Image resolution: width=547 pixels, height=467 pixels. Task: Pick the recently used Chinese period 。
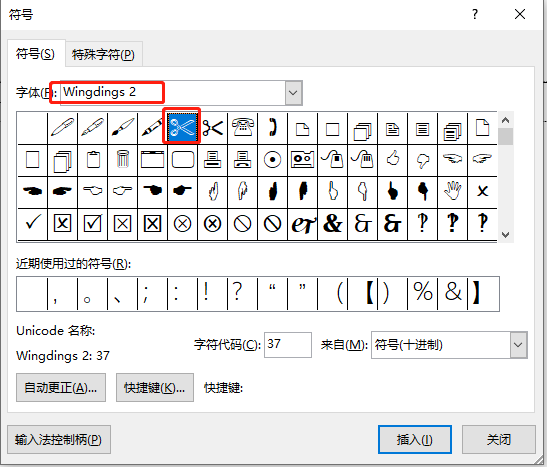92,294
